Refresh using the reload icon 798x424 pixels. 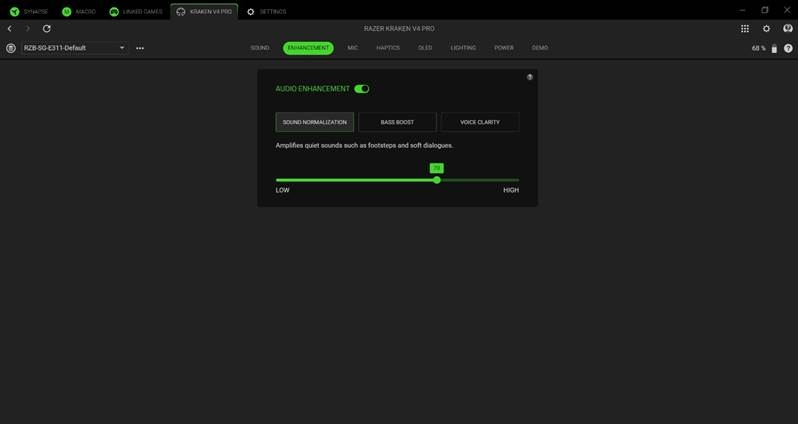click(47, 29)
